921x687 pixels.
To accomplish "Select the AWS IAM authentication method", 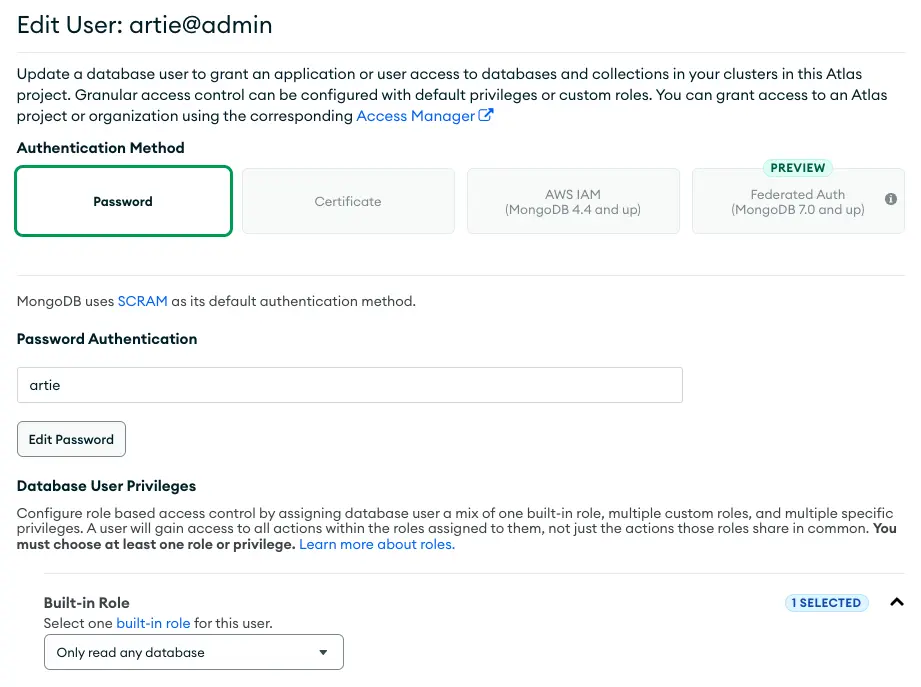I will click(x=573, y=200).
